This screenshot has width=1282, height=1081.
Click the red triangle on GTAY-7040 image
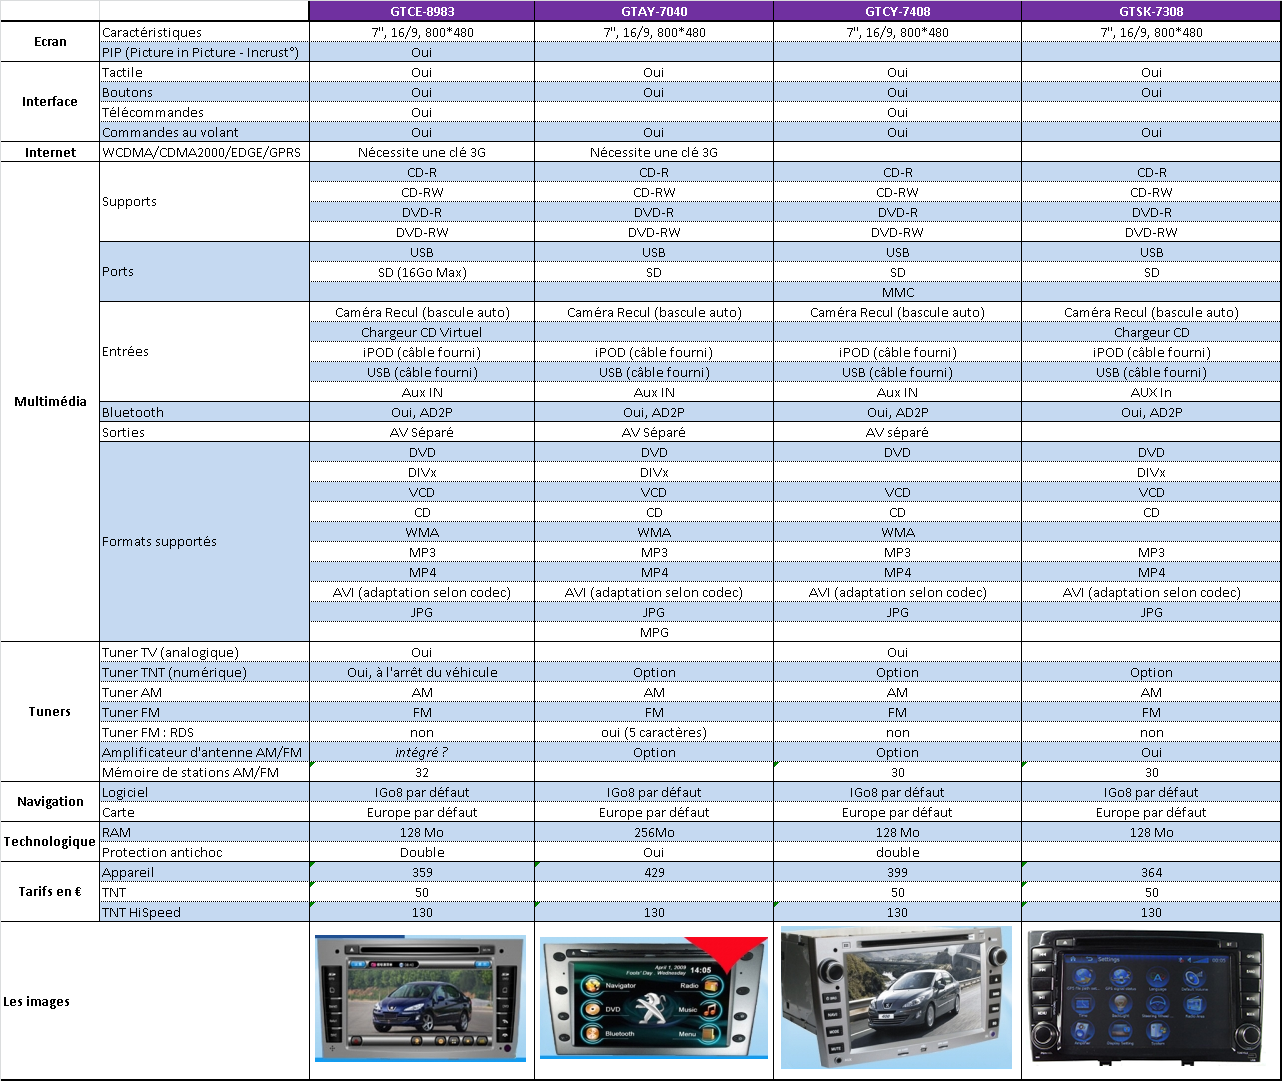tap(727, 951)
